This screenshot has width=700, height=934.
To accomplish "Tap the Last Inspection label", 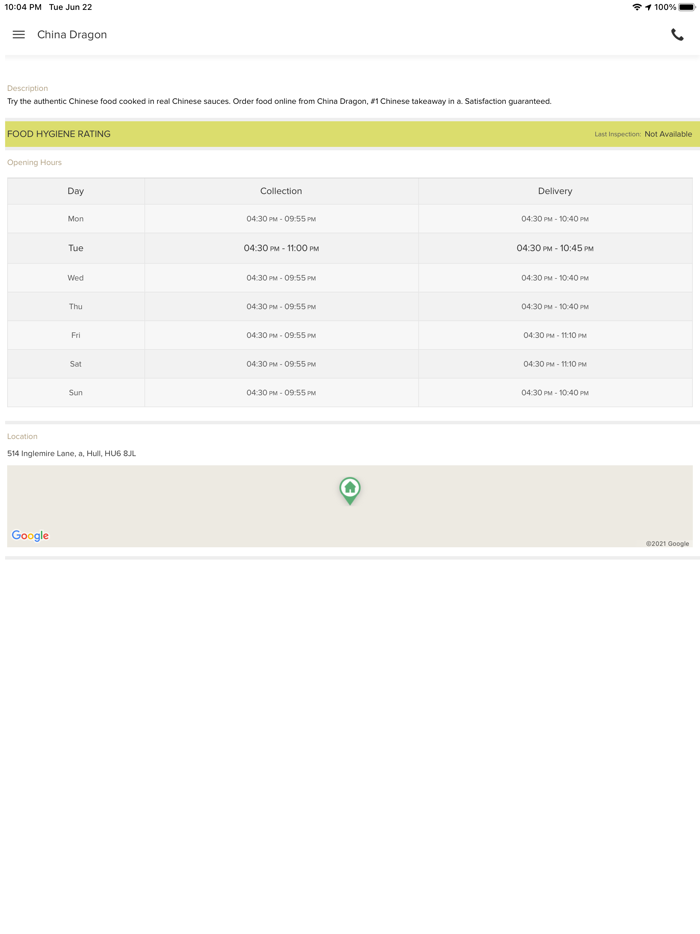I will click(x=617, y=134).
